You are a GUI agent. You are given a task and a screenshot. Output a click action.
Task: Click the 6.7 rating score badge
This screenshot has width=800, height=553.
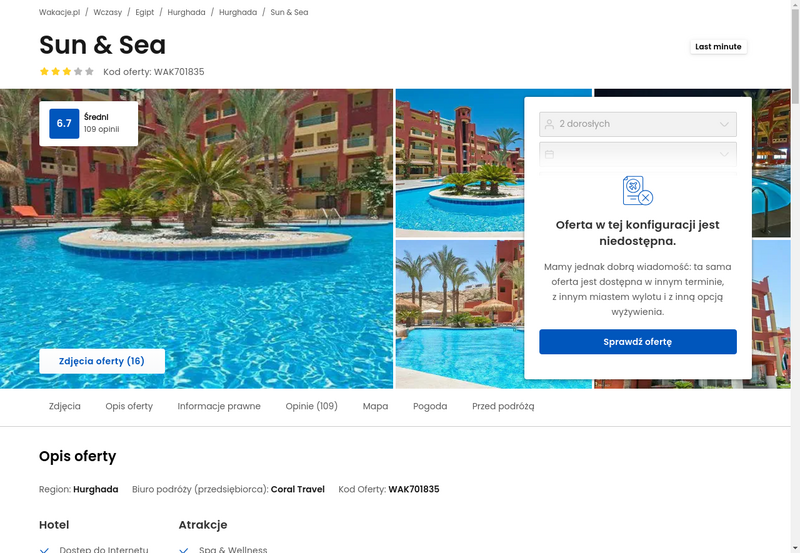point(64,123)
